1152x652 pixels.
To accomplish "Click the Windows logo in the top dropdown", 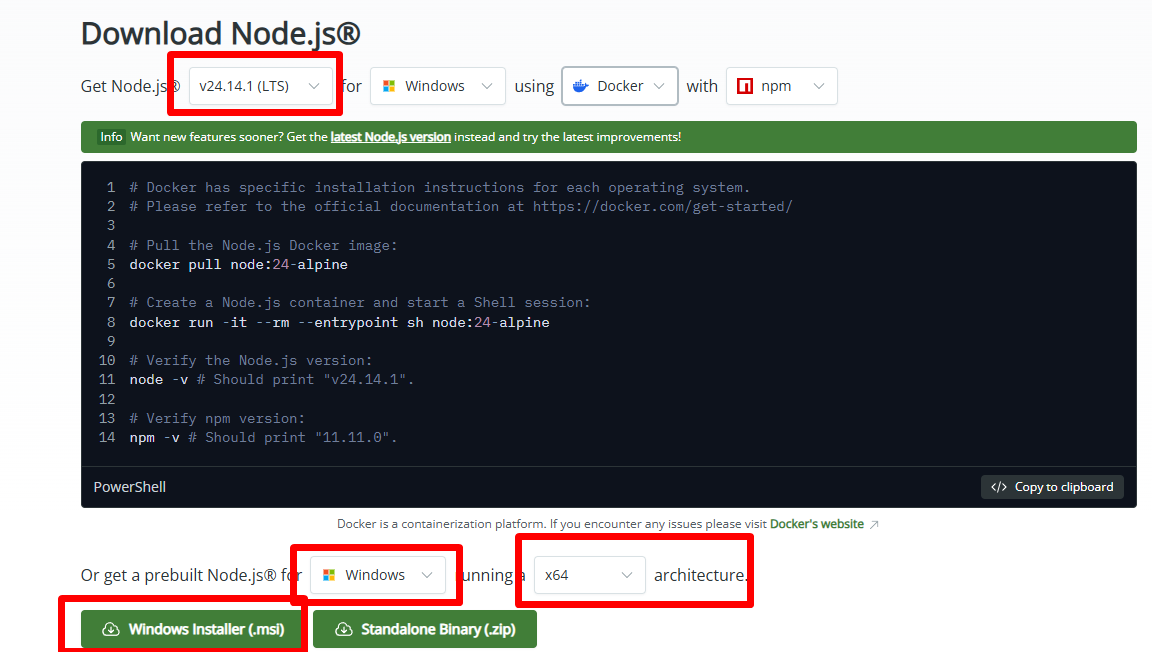I will click(389, 86).
